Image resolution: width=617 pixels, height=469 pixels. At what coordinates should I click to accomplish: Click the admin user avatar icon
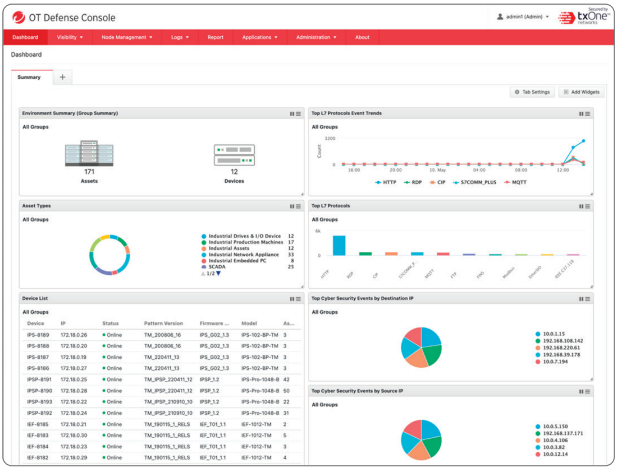(x=500, y=17)
